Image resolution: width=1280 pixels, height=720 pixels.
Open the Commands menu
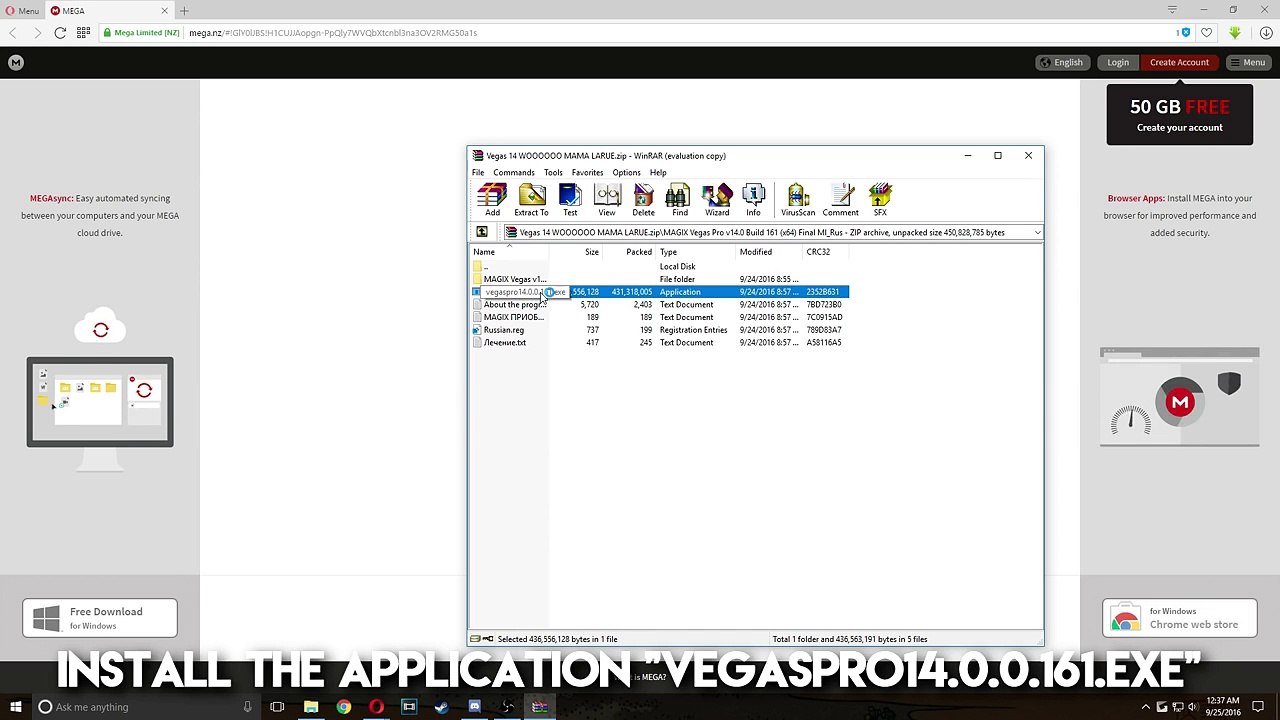(x=514, y=172)
